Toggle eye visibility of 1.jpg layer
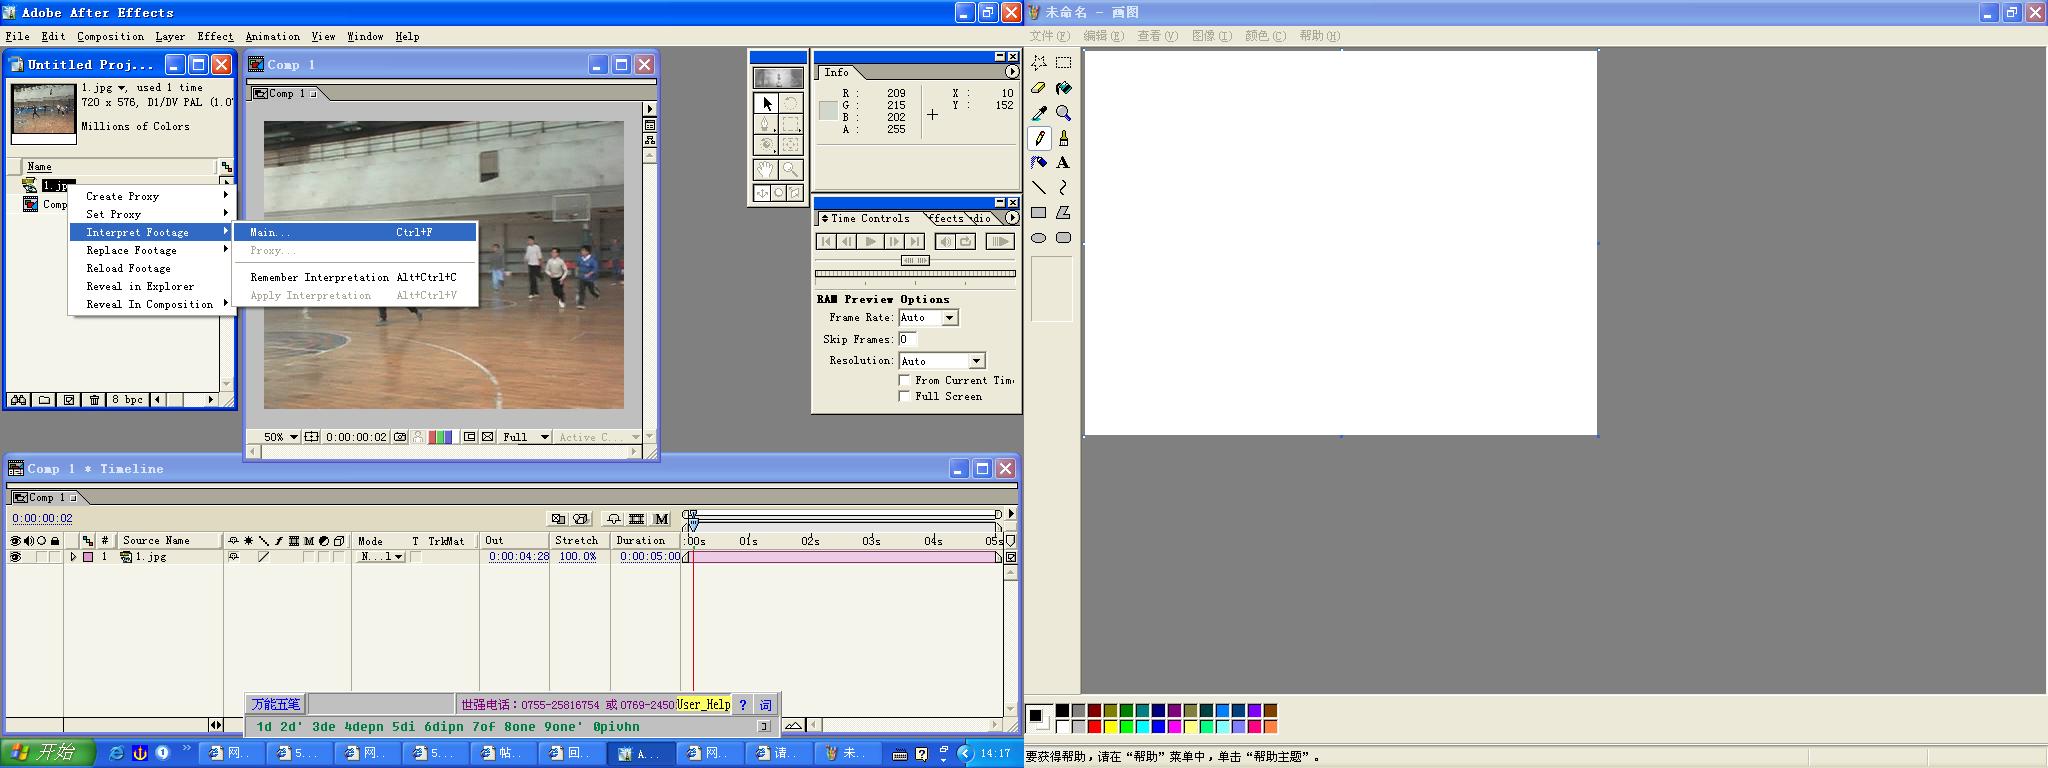Image resolution: width=2048 pixels, height=768 pixels. pos(15,557)
